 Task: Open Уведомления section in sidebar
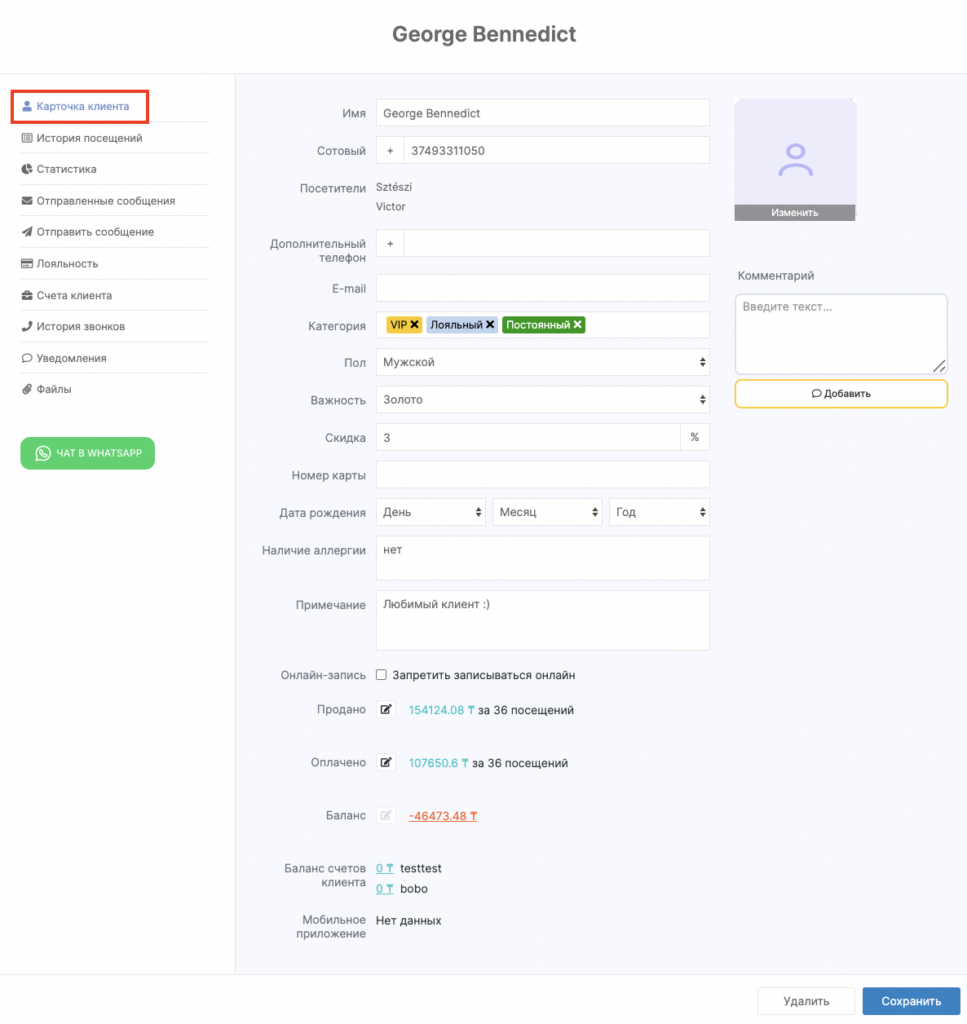click(71, 358)
